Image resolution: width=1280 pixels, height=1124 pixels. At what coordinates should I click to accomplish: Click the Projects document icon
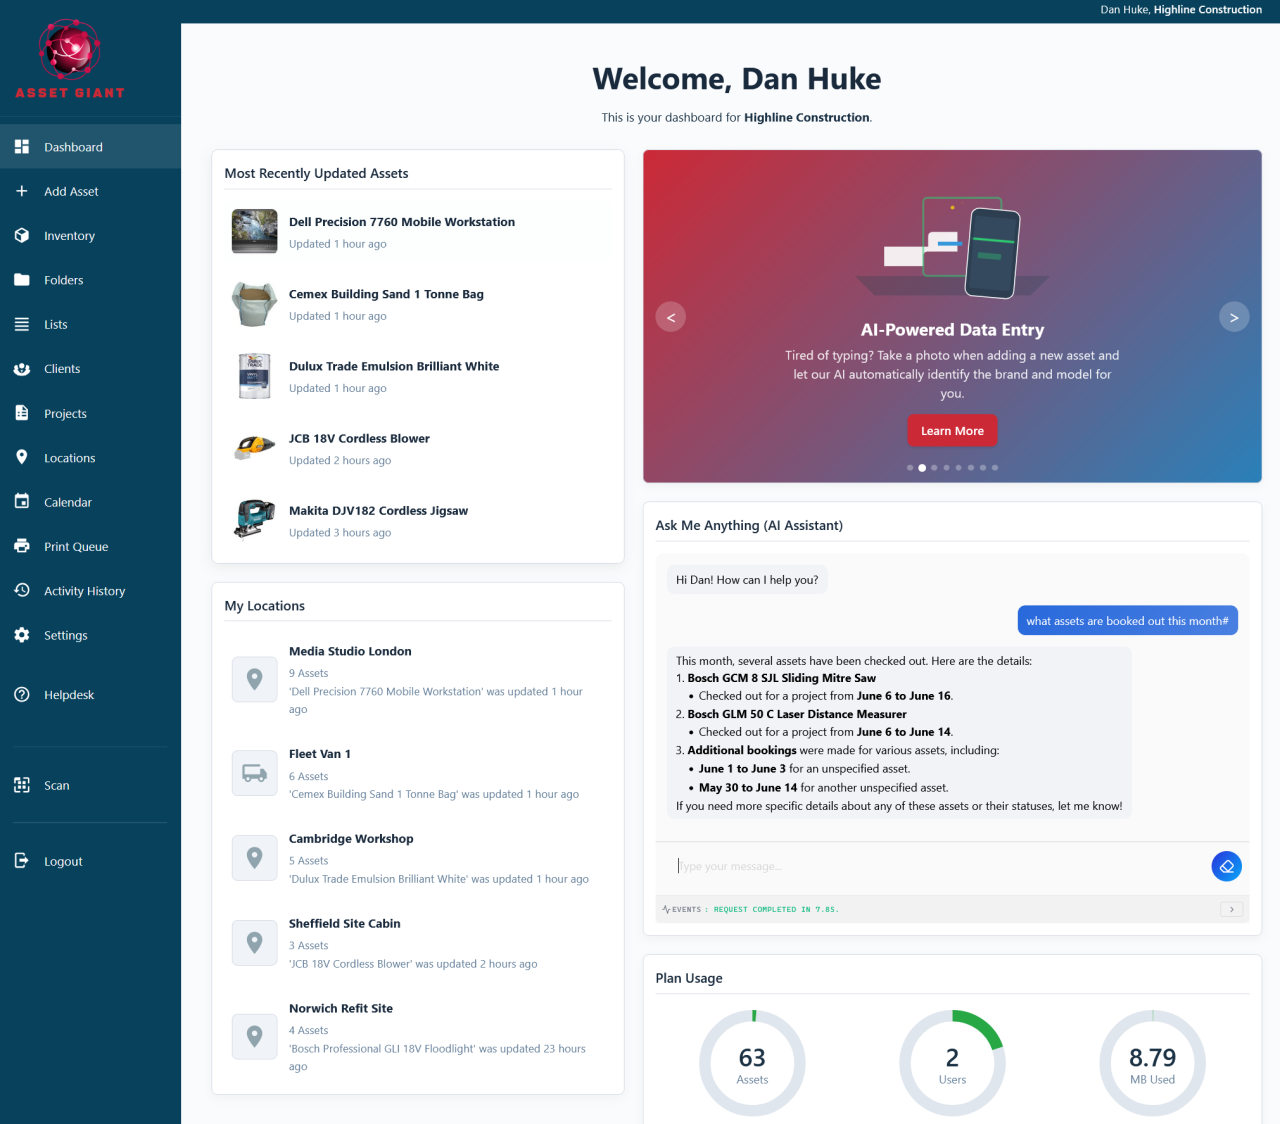coord(22,413)
